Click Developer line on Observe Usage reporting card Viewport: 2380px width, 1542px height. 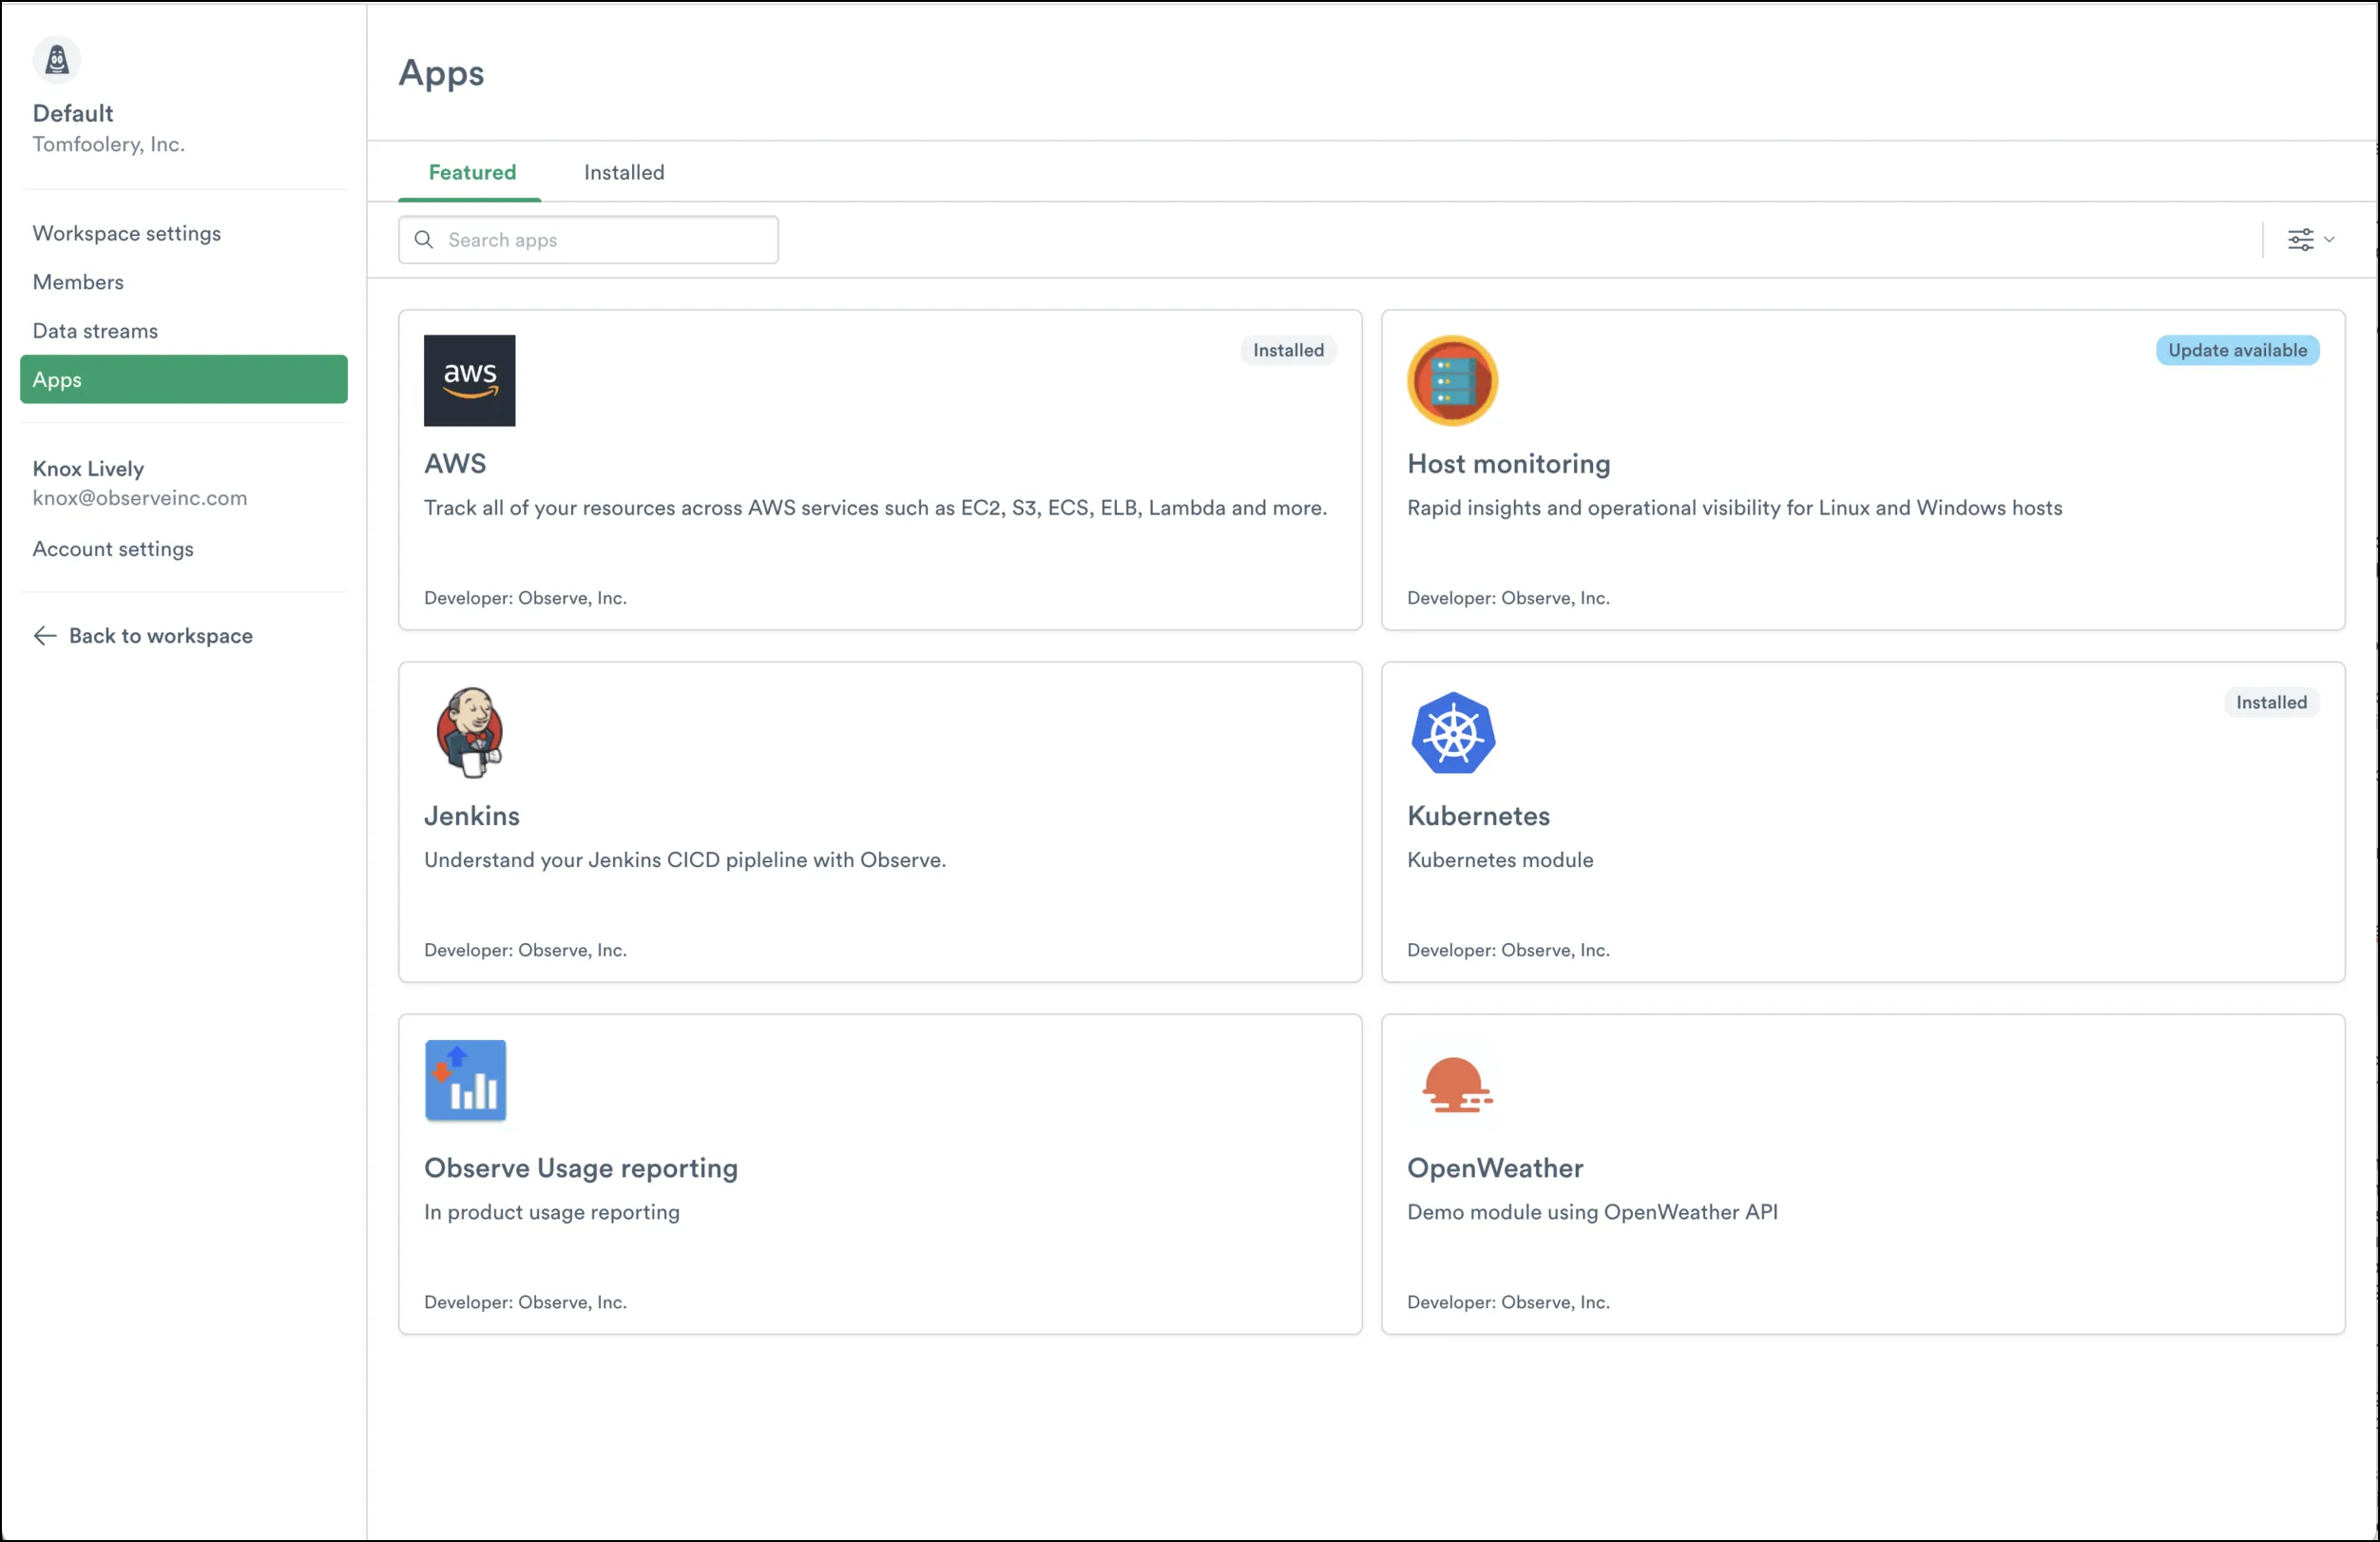click(525, 1302)
